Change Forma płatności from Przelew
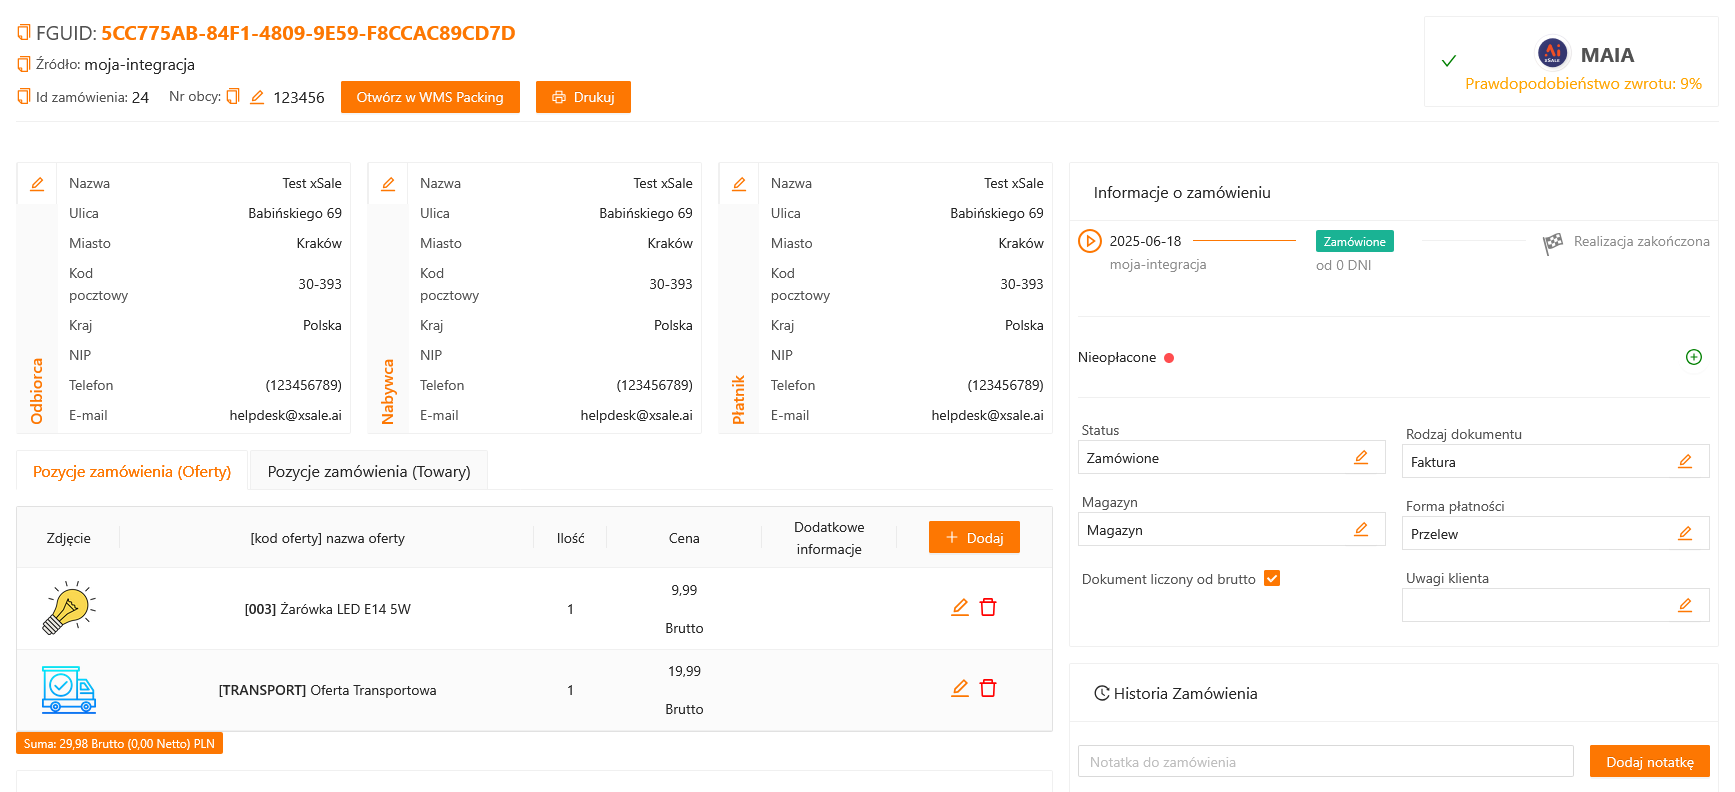Image resolution: width=1735 pixels, height=792 pixels. coord(1684,533)
